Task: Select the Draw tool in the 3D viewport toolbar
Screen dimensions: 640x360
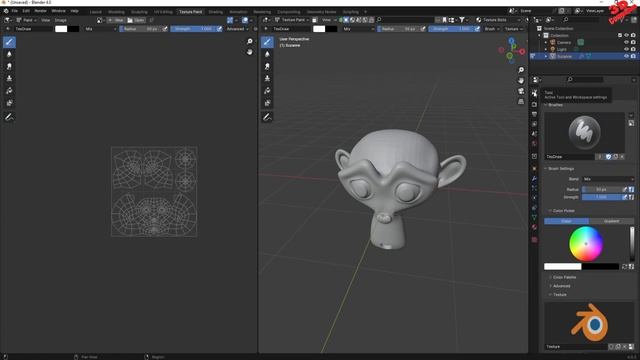Action: click(267, 42)
